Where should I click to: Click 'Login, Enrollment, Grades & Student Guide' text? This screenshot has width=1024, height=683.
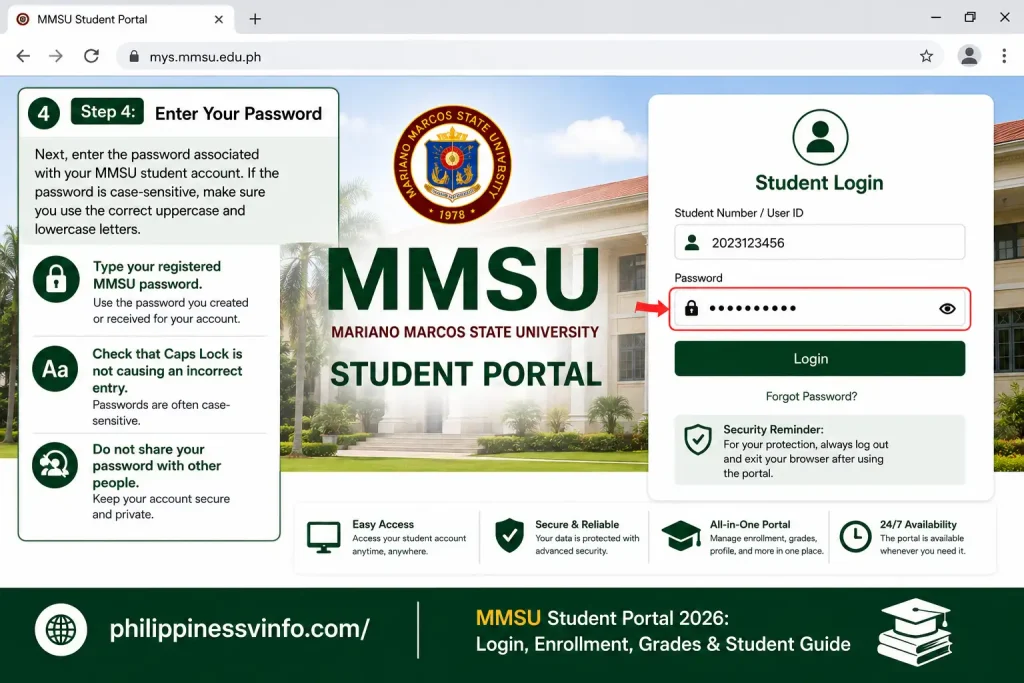pos(663,644)
